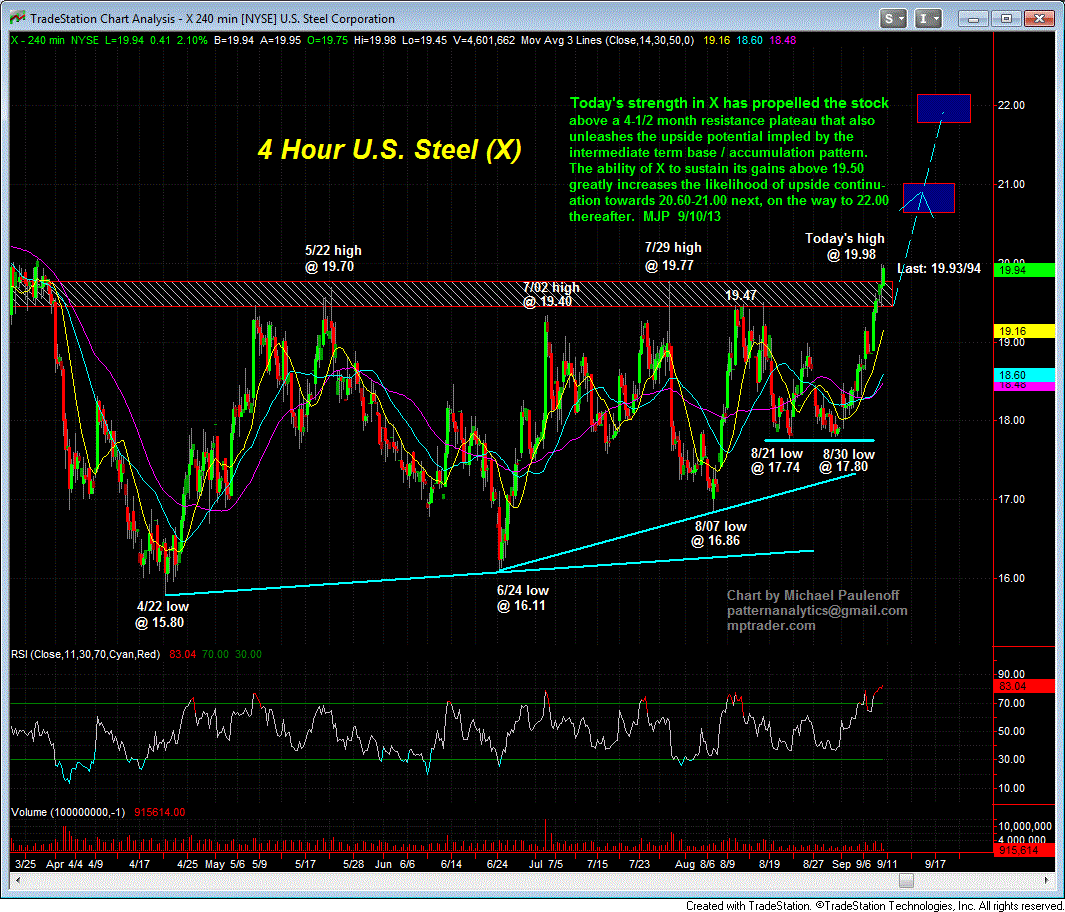Click the horizontal scrollbar thumb

[x=906, y=881]
